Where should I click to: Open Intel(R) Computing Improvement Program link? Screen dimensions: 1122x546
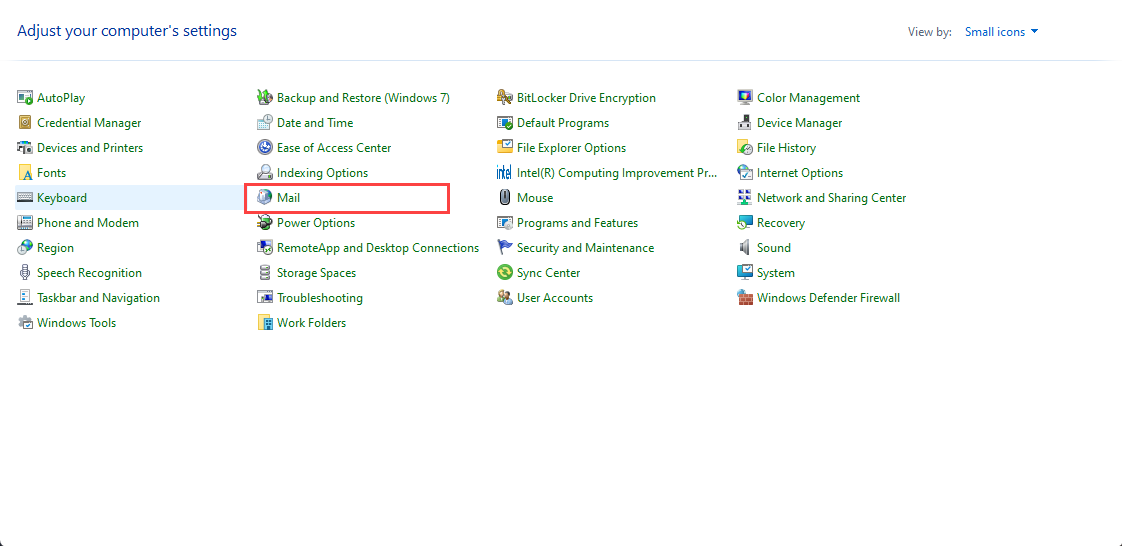pyautogui.click(x=617, y=173)
